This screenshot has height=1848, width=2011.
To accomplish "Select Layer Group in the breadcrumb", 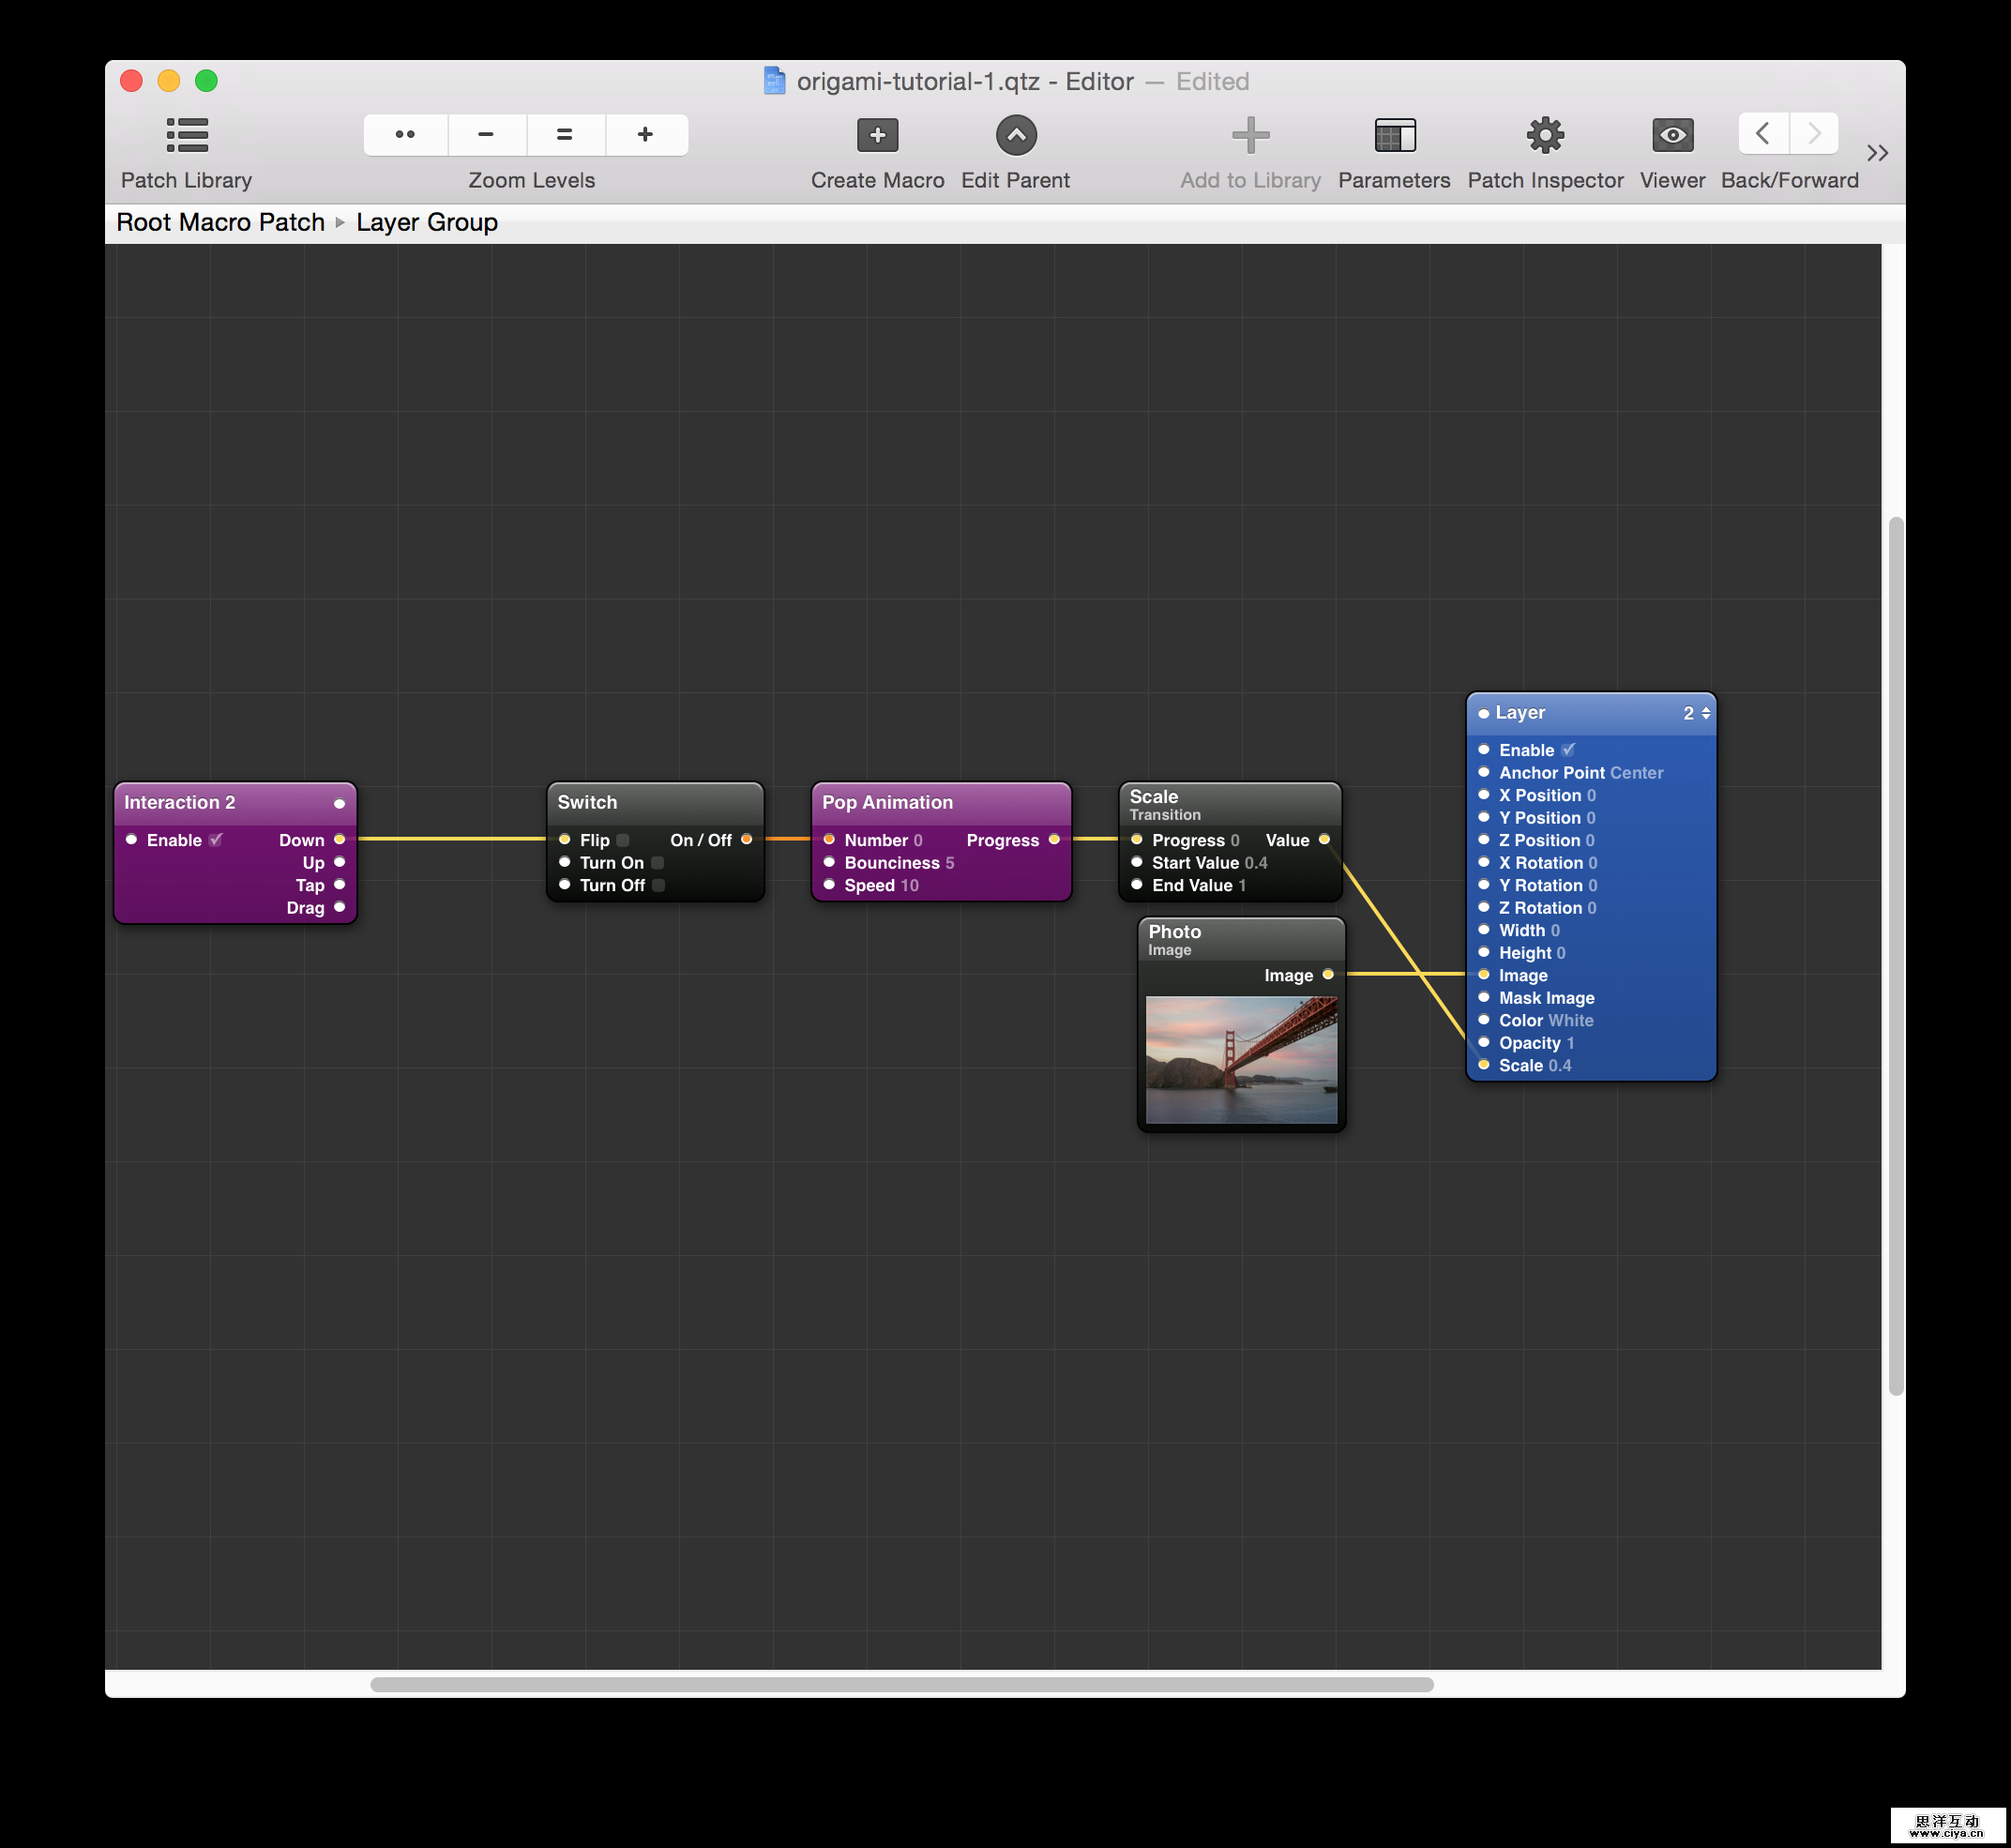I will click(x=427, y=221).
